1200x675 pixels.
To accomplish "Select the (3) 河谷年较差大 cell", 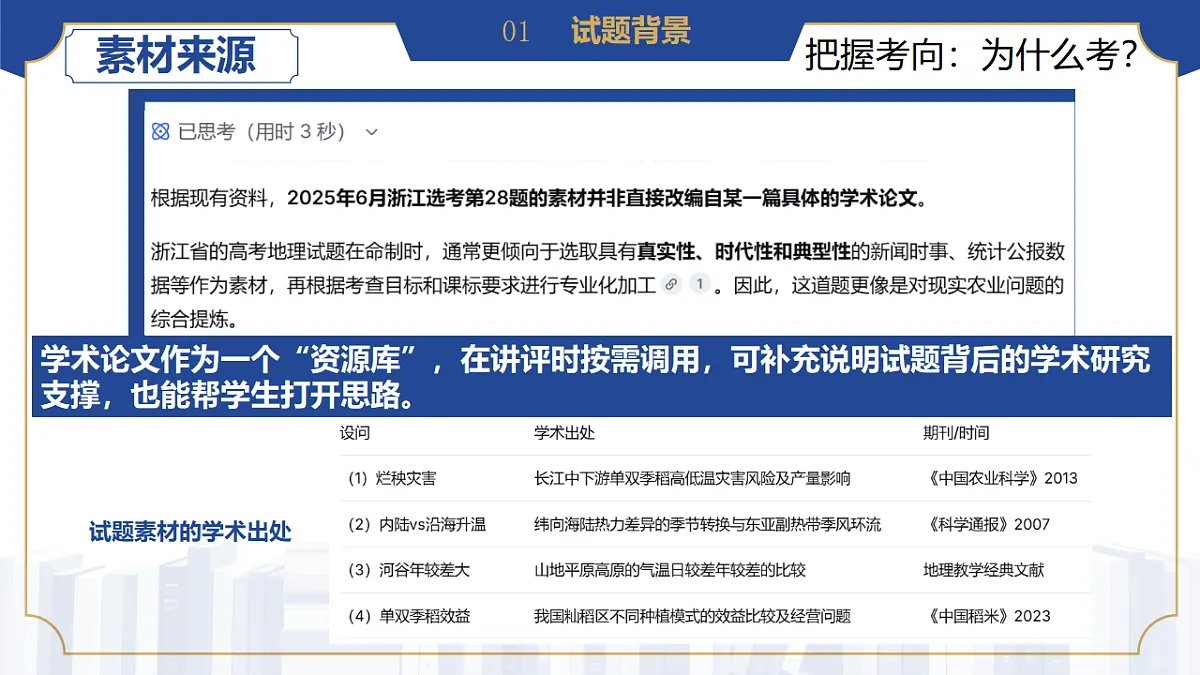I will tap(408, 570).
